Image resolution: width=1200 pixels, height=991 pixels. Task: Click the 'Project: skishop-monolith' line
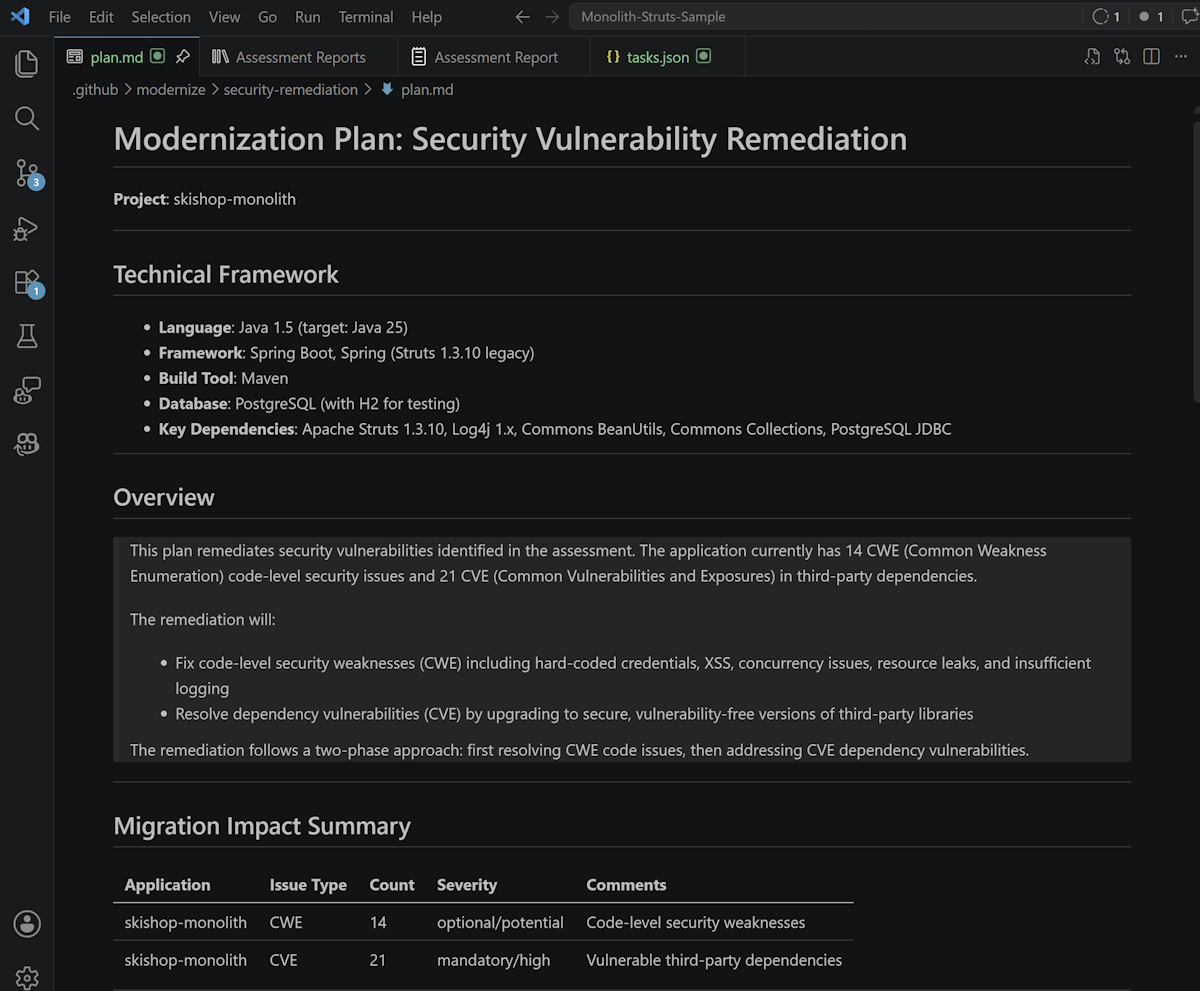point(205,199)
